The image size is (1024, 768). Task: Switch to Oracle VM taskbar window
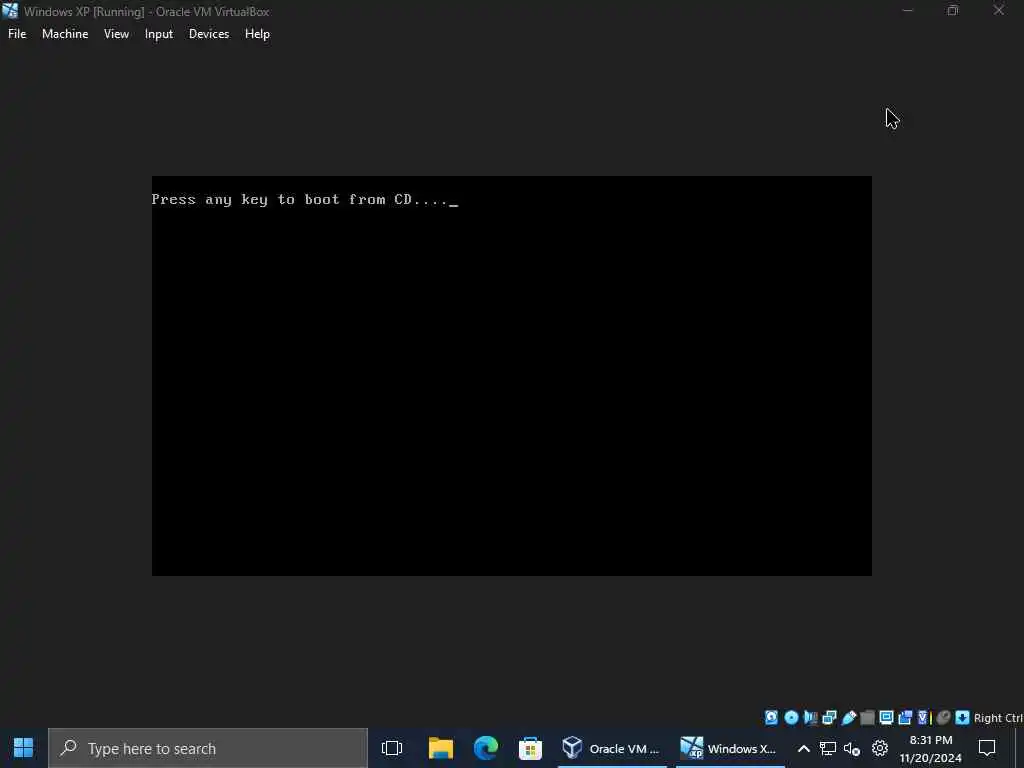click(612, 748)
